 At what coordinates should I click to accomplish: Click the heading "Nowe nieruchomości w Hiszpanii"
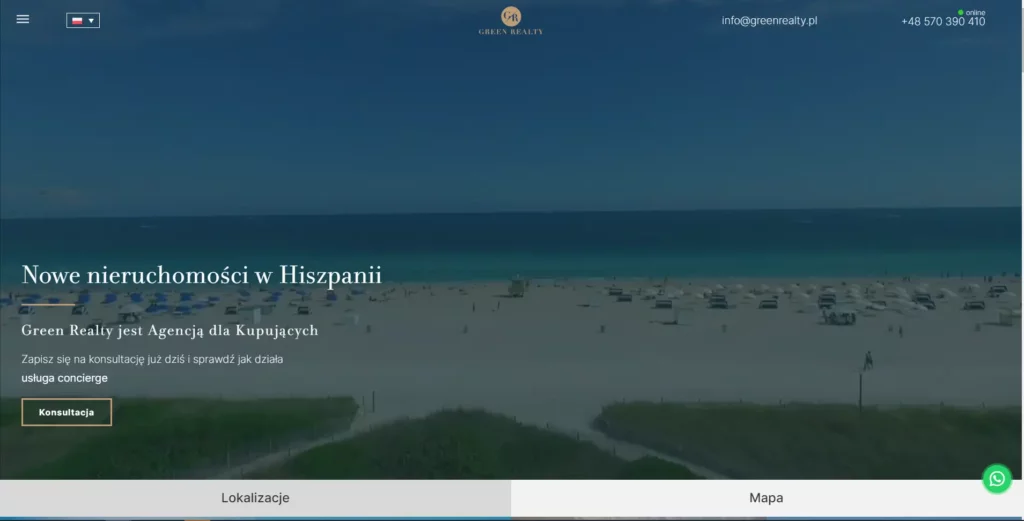tap(201, 275)
